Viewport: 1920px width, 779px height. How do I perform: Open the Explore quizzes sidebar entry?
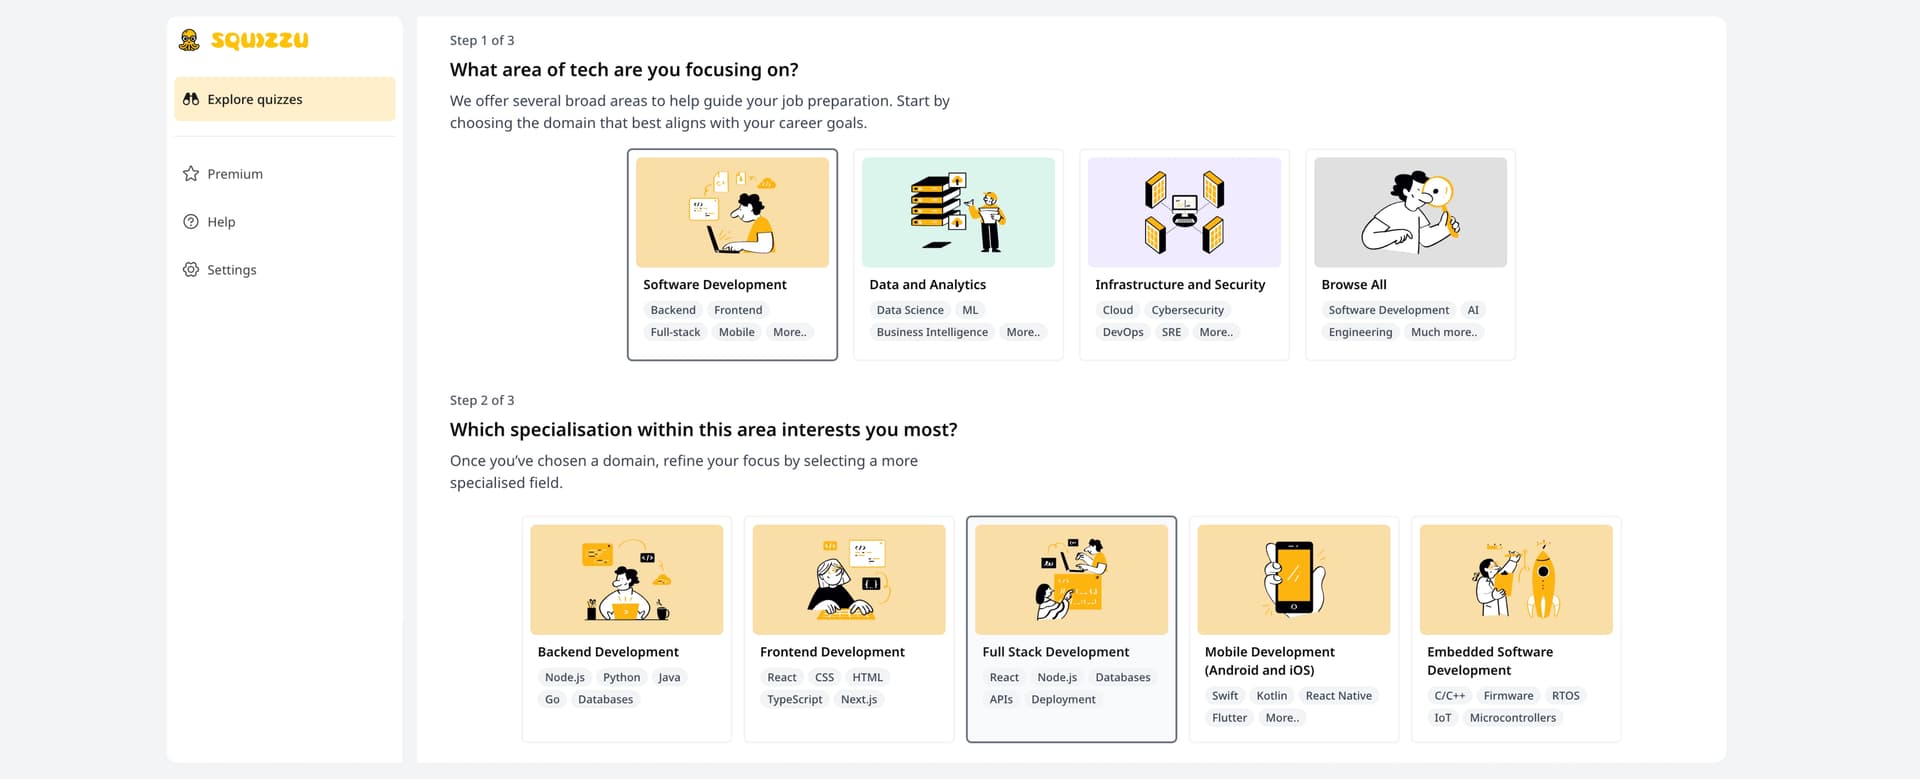[x=254, y=99]
